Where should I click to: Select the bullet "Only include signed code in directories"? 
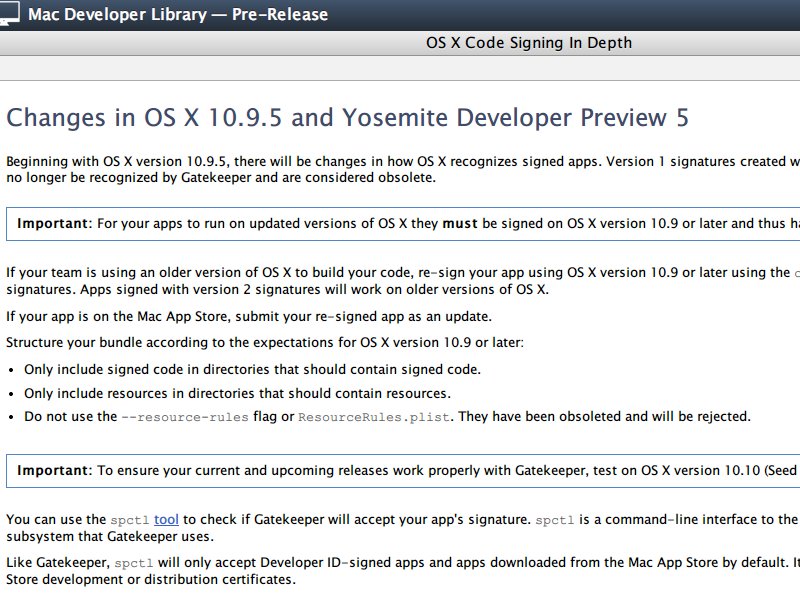(x=253, y=369)
